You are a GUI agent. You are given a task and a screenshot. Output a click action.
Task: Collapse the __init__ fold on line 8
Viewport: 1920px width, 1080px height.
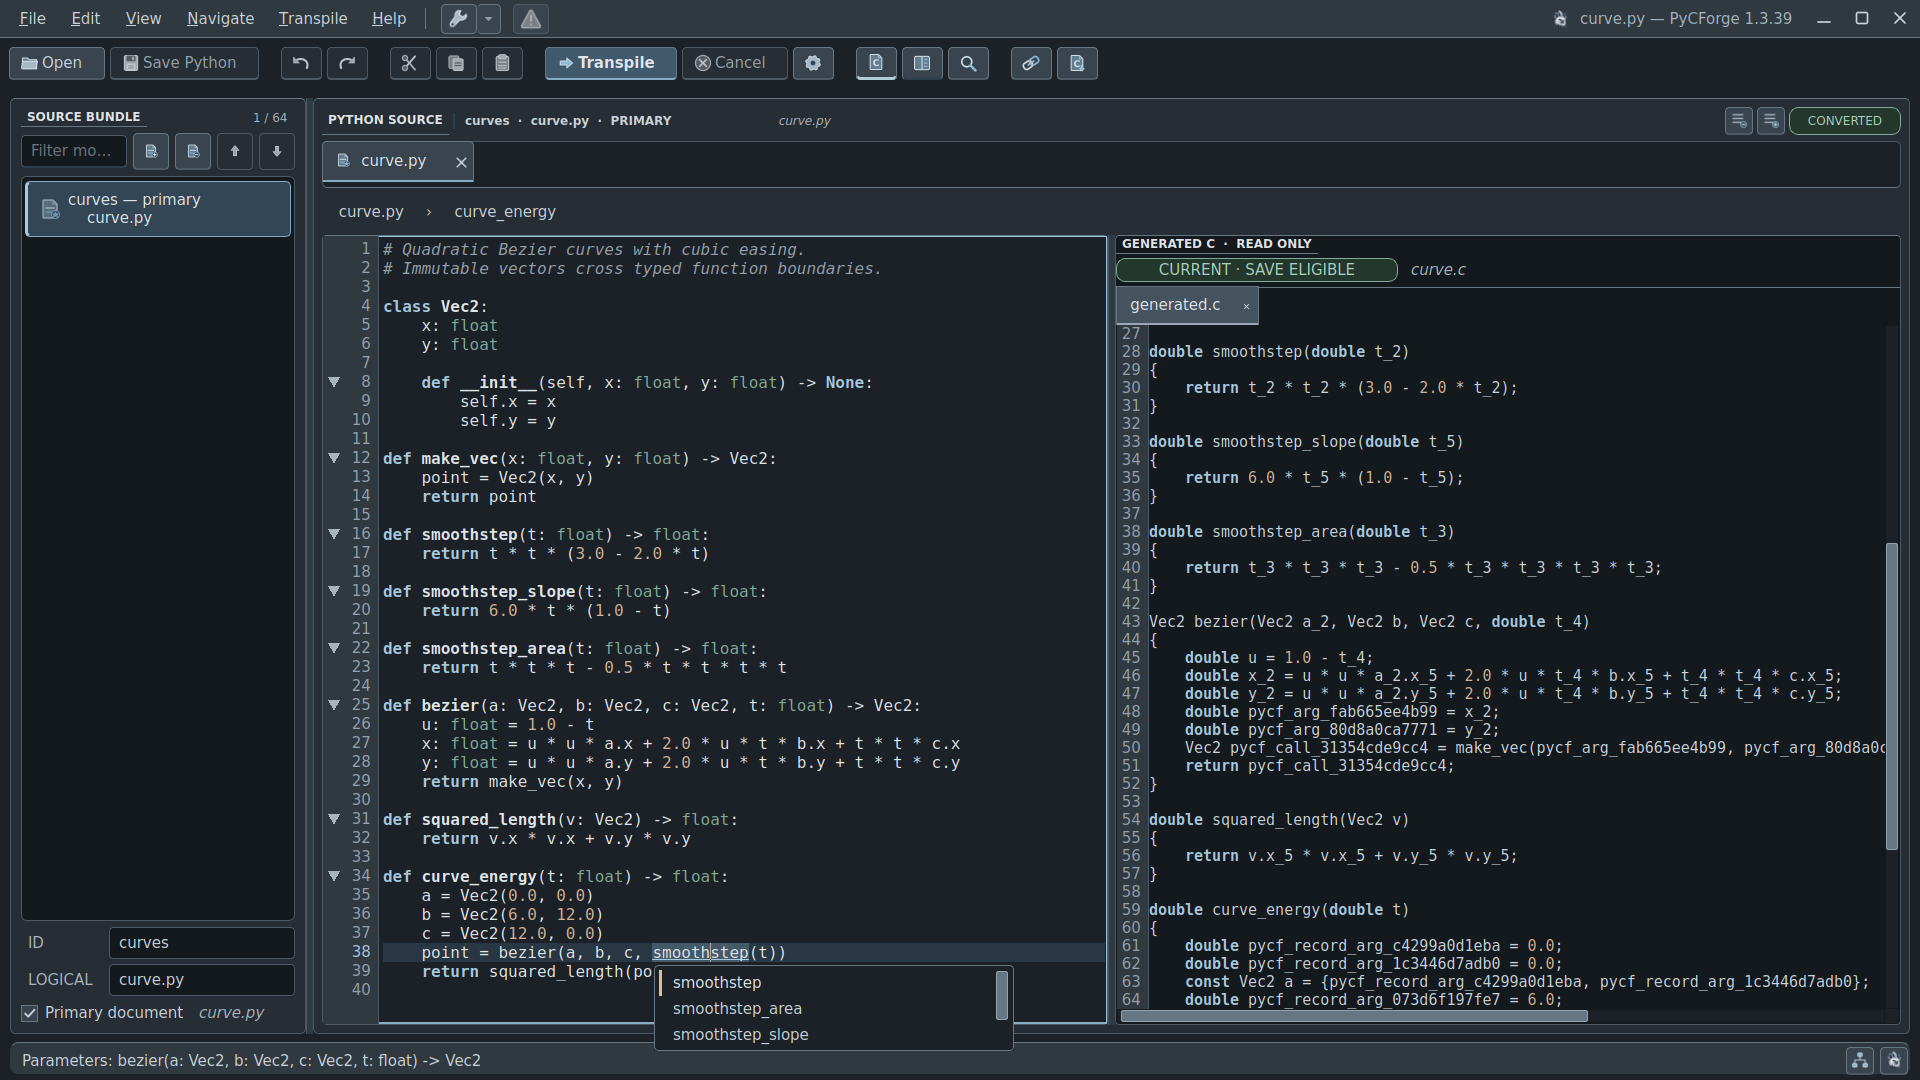click(x=334, y=382)
